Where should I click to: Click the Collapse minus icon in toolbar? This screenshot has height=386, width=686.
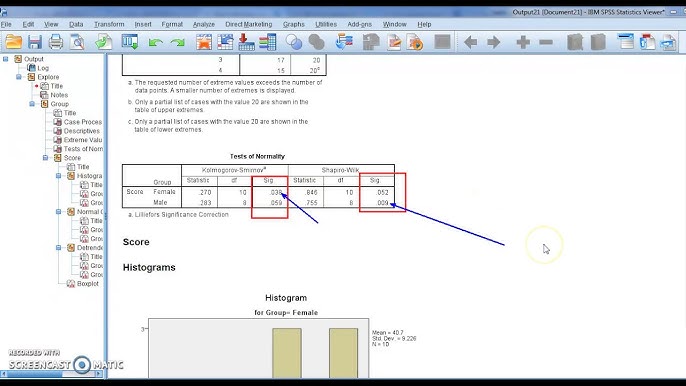point(546,42)
